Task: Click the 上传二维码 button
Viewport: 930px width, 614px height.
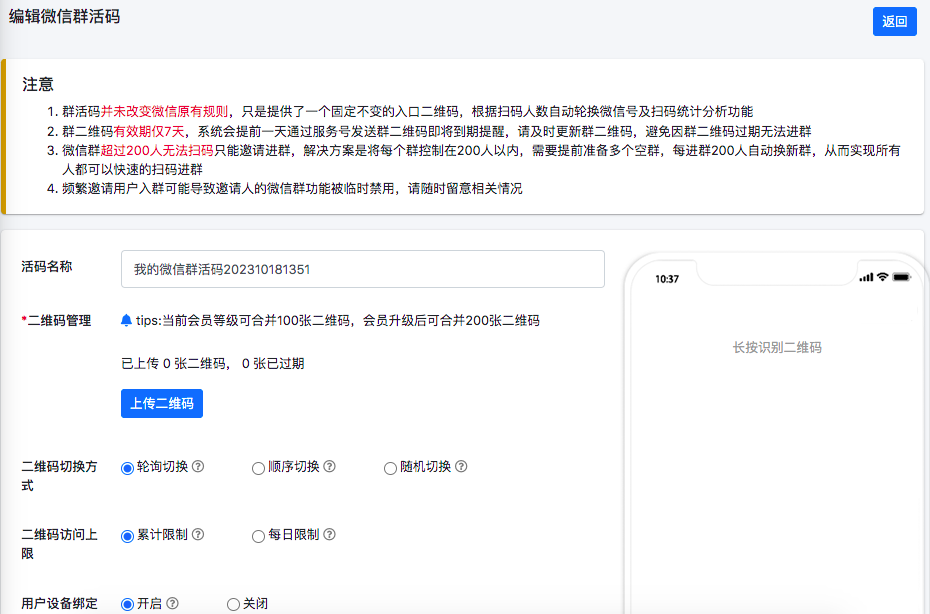Action: tap(161, 404)
